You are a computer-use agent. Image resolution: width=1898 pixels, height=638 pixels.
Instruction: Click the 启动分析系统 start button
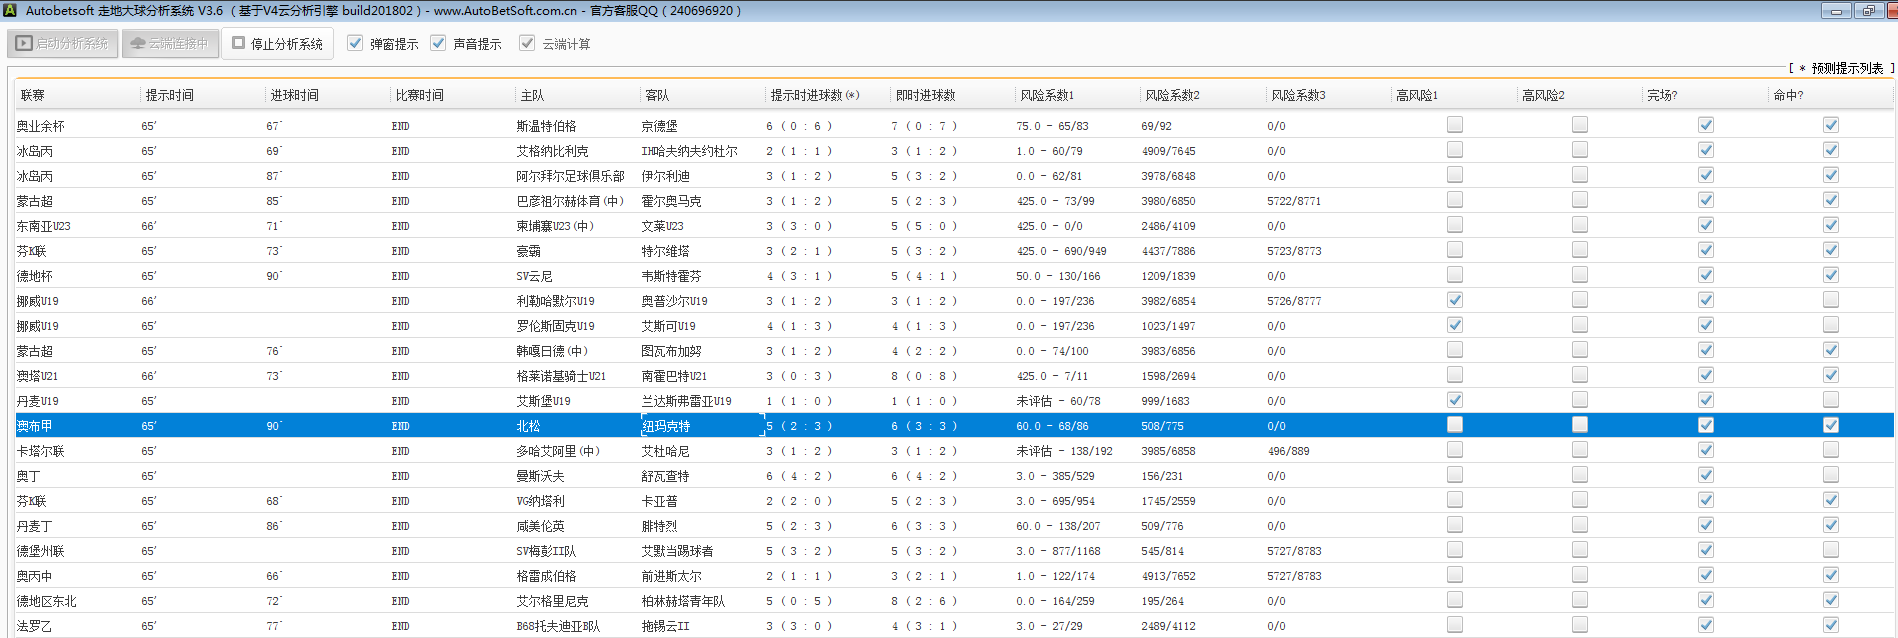63,44
